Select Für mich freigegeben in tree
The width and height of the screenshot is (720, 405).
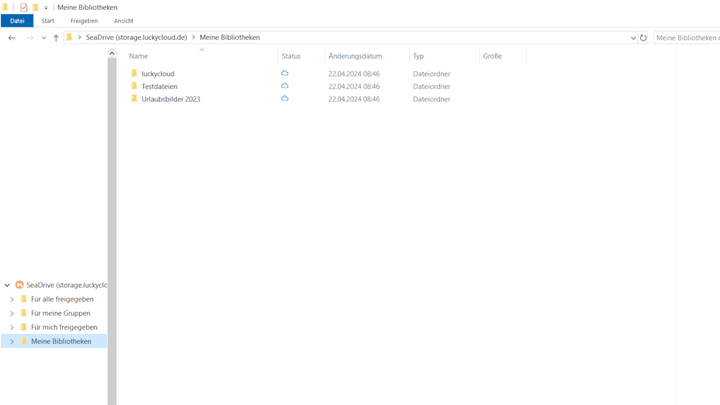64,327
